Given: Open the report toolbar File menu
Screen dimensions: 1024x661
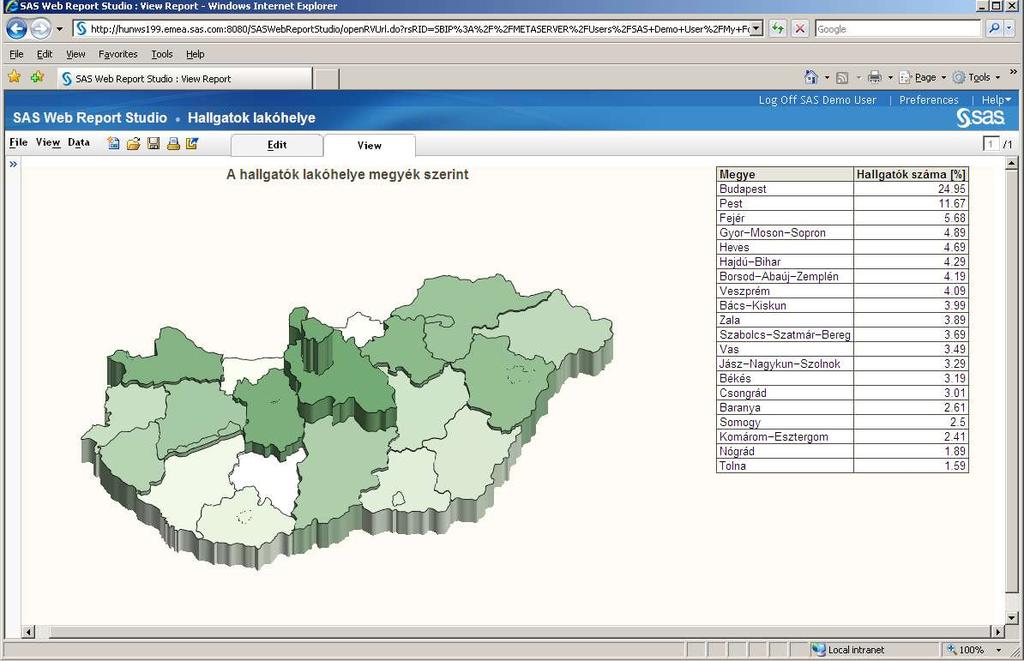Looking at the screenshot, I should [x=18, y=142].
